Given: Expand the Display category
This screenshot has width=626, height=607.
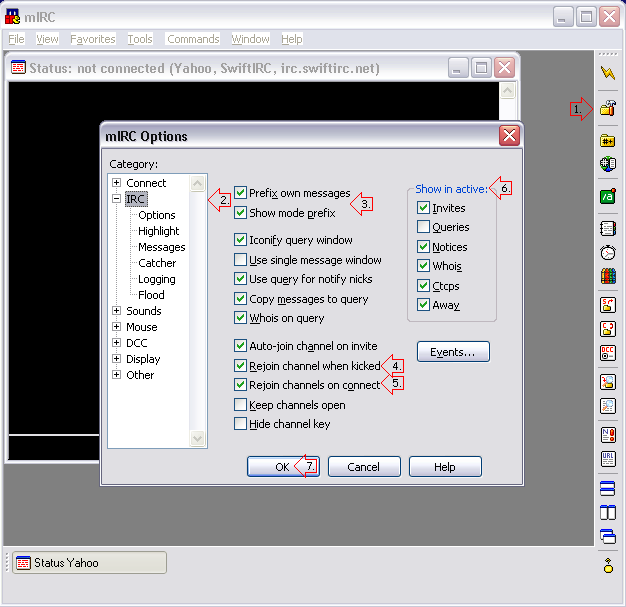Looking at the screenshot, I should 116,358.
